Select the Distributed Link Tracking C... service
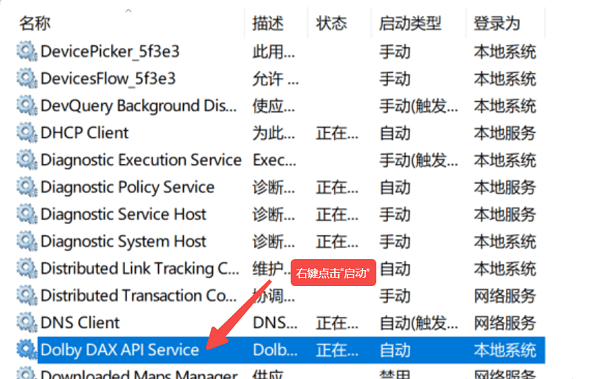The height and width of the screenshot is (379, 600). [x=140, y=269]
